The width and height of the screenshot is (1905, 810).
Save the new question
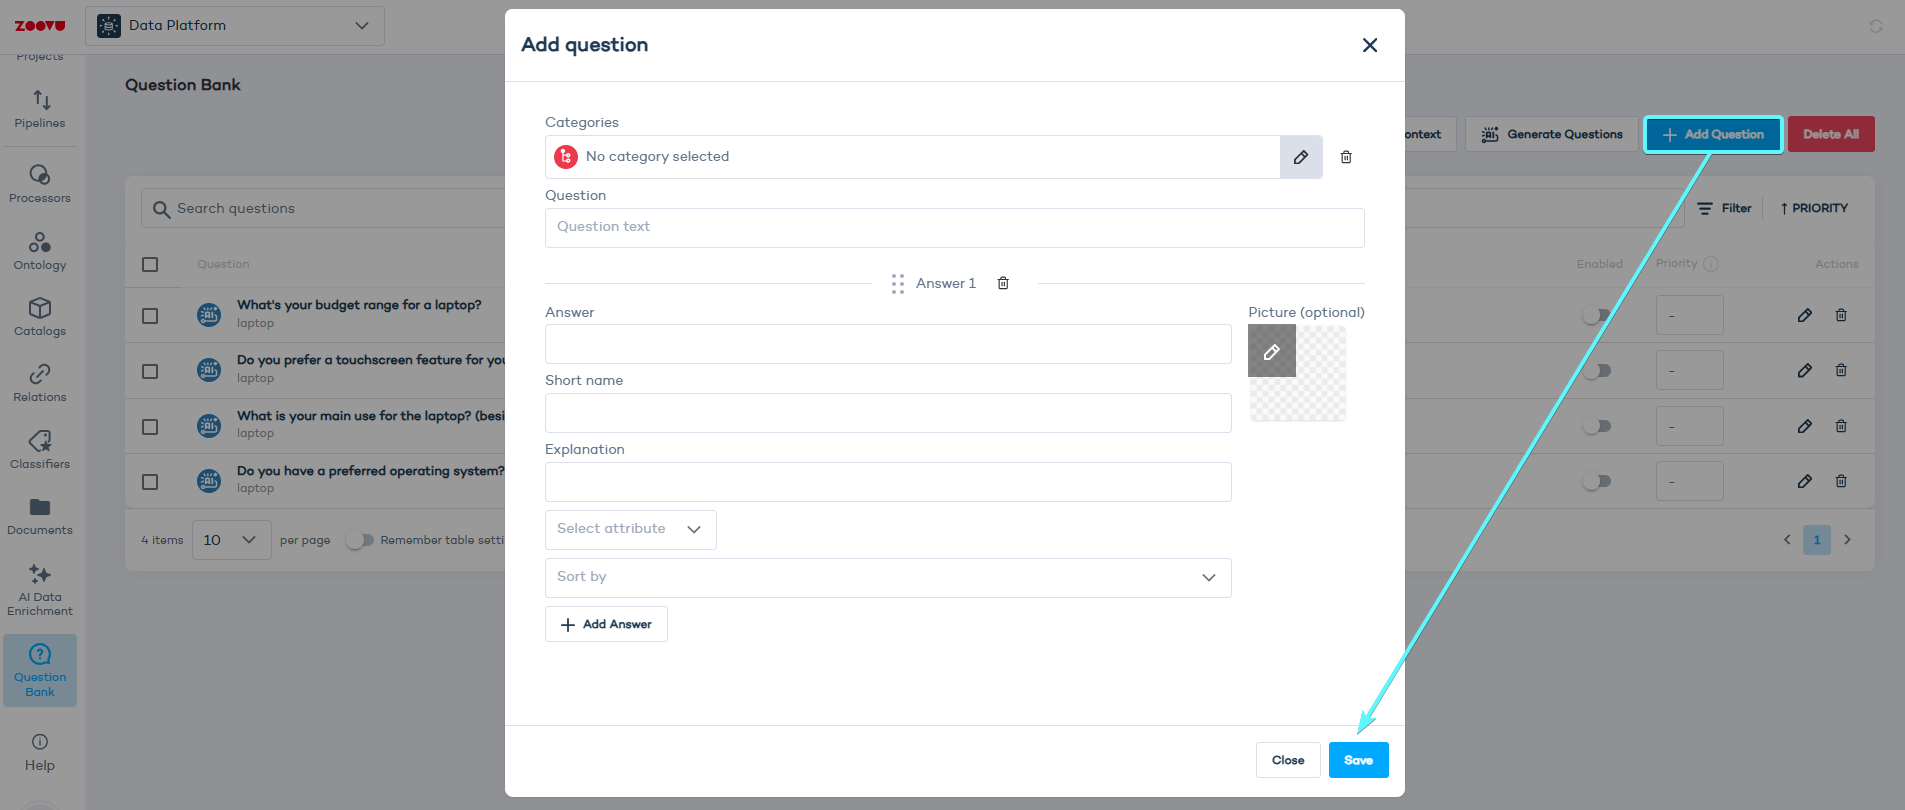pyautogui.click(x=1358, y=759)
